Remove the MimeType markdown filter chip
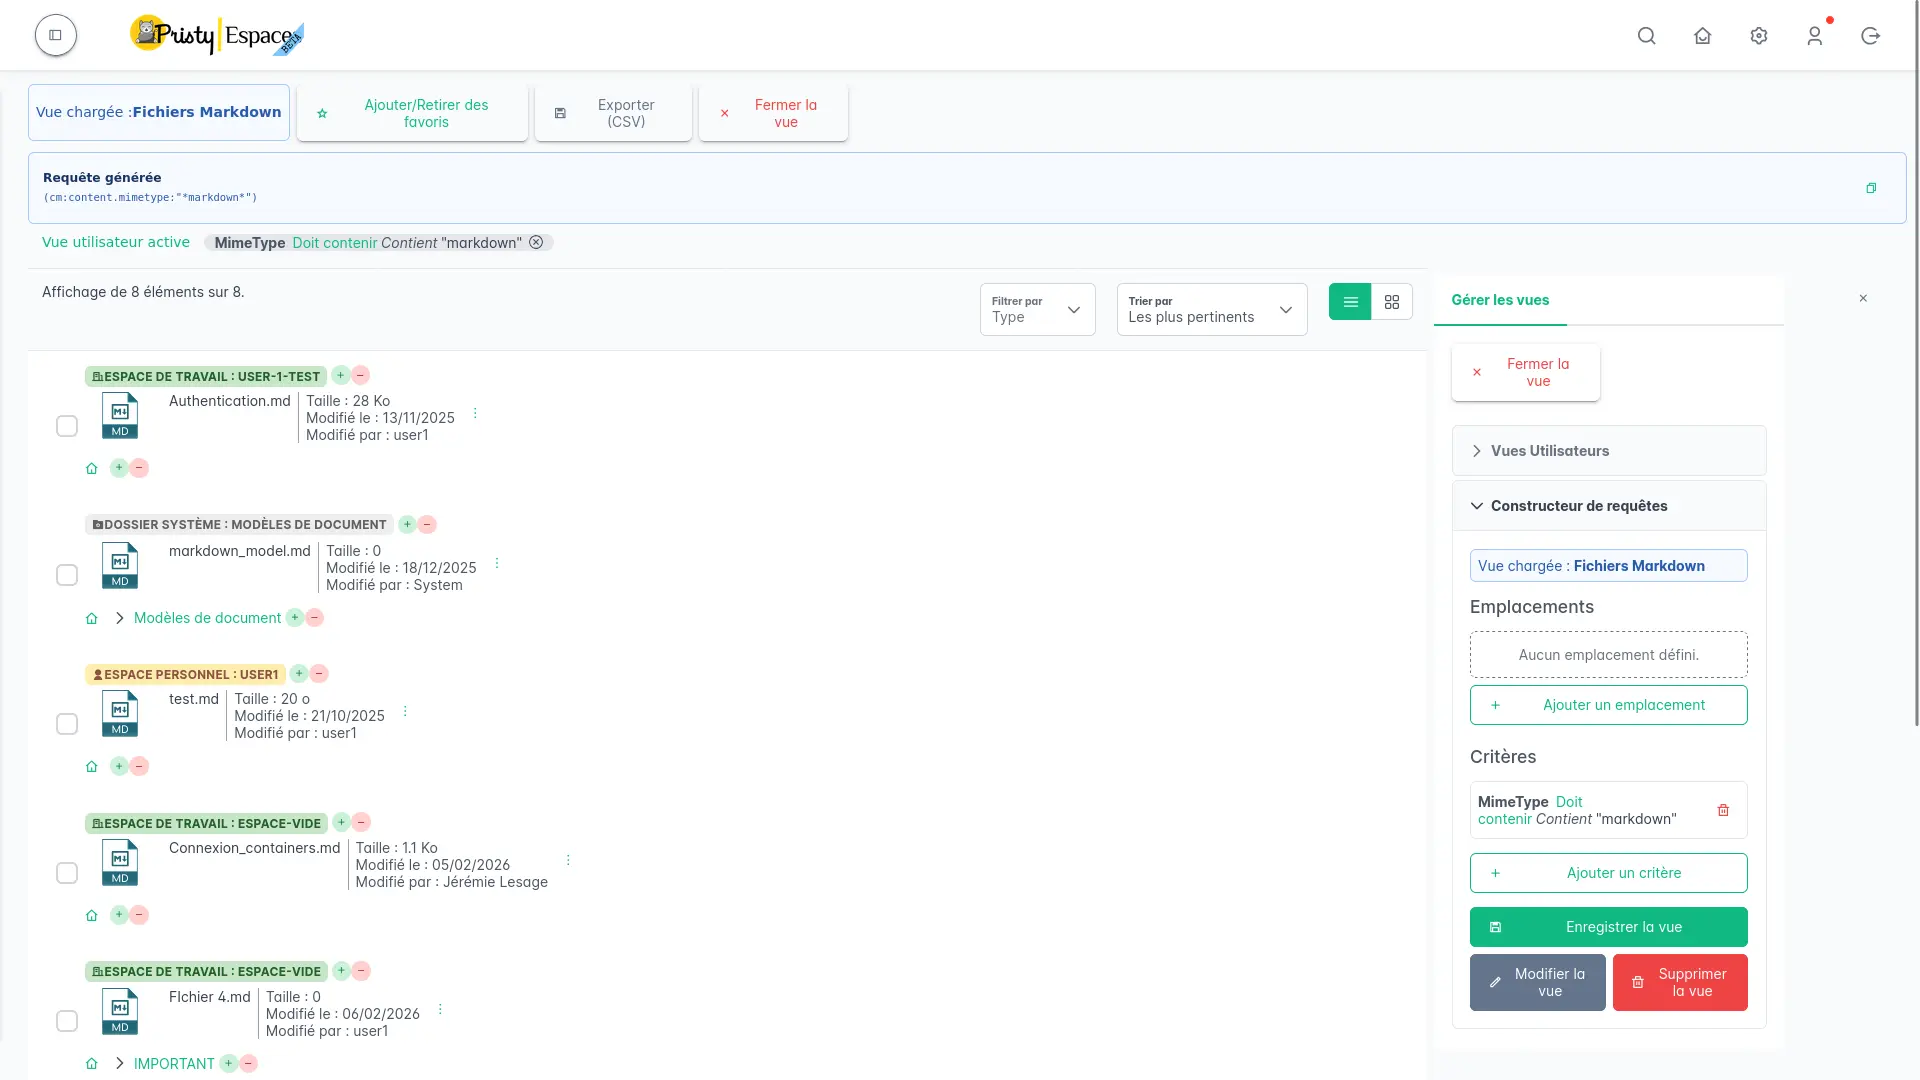The image size is (1920, 1080). coord(536,242)
